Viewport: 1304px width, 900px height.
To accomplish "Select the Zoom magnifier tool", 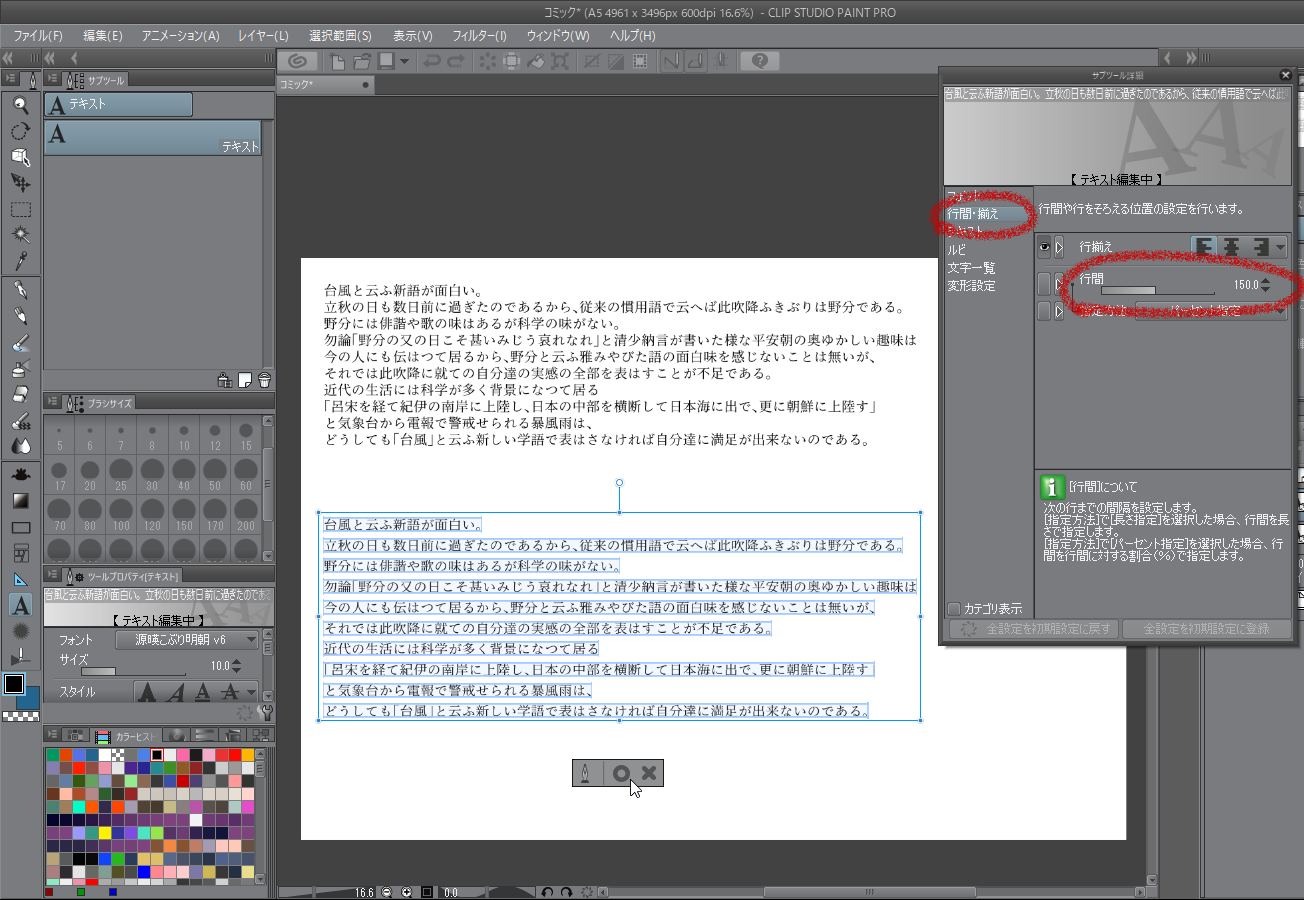I will 20,104.
